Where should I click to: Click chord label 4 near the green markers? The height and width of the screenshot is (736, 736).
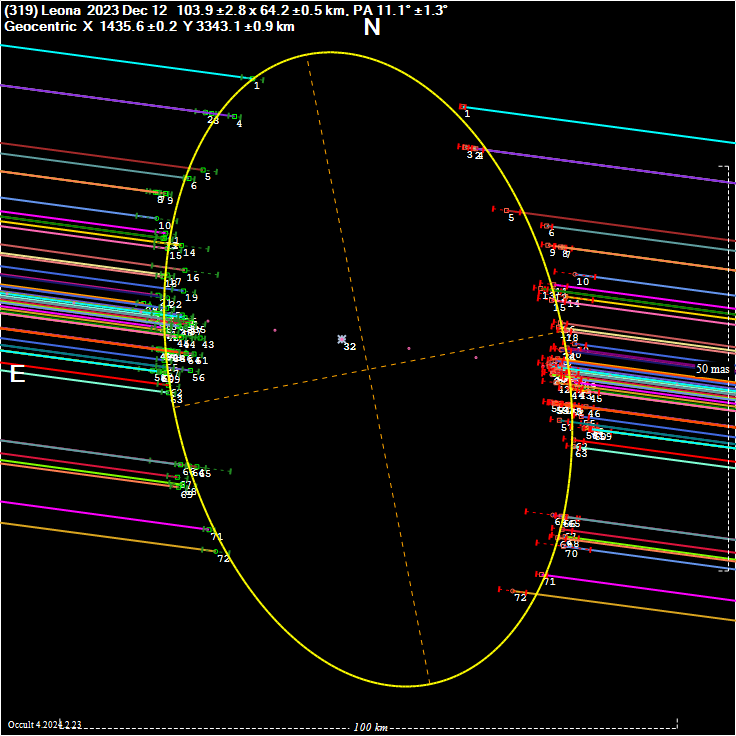point(239,124)
